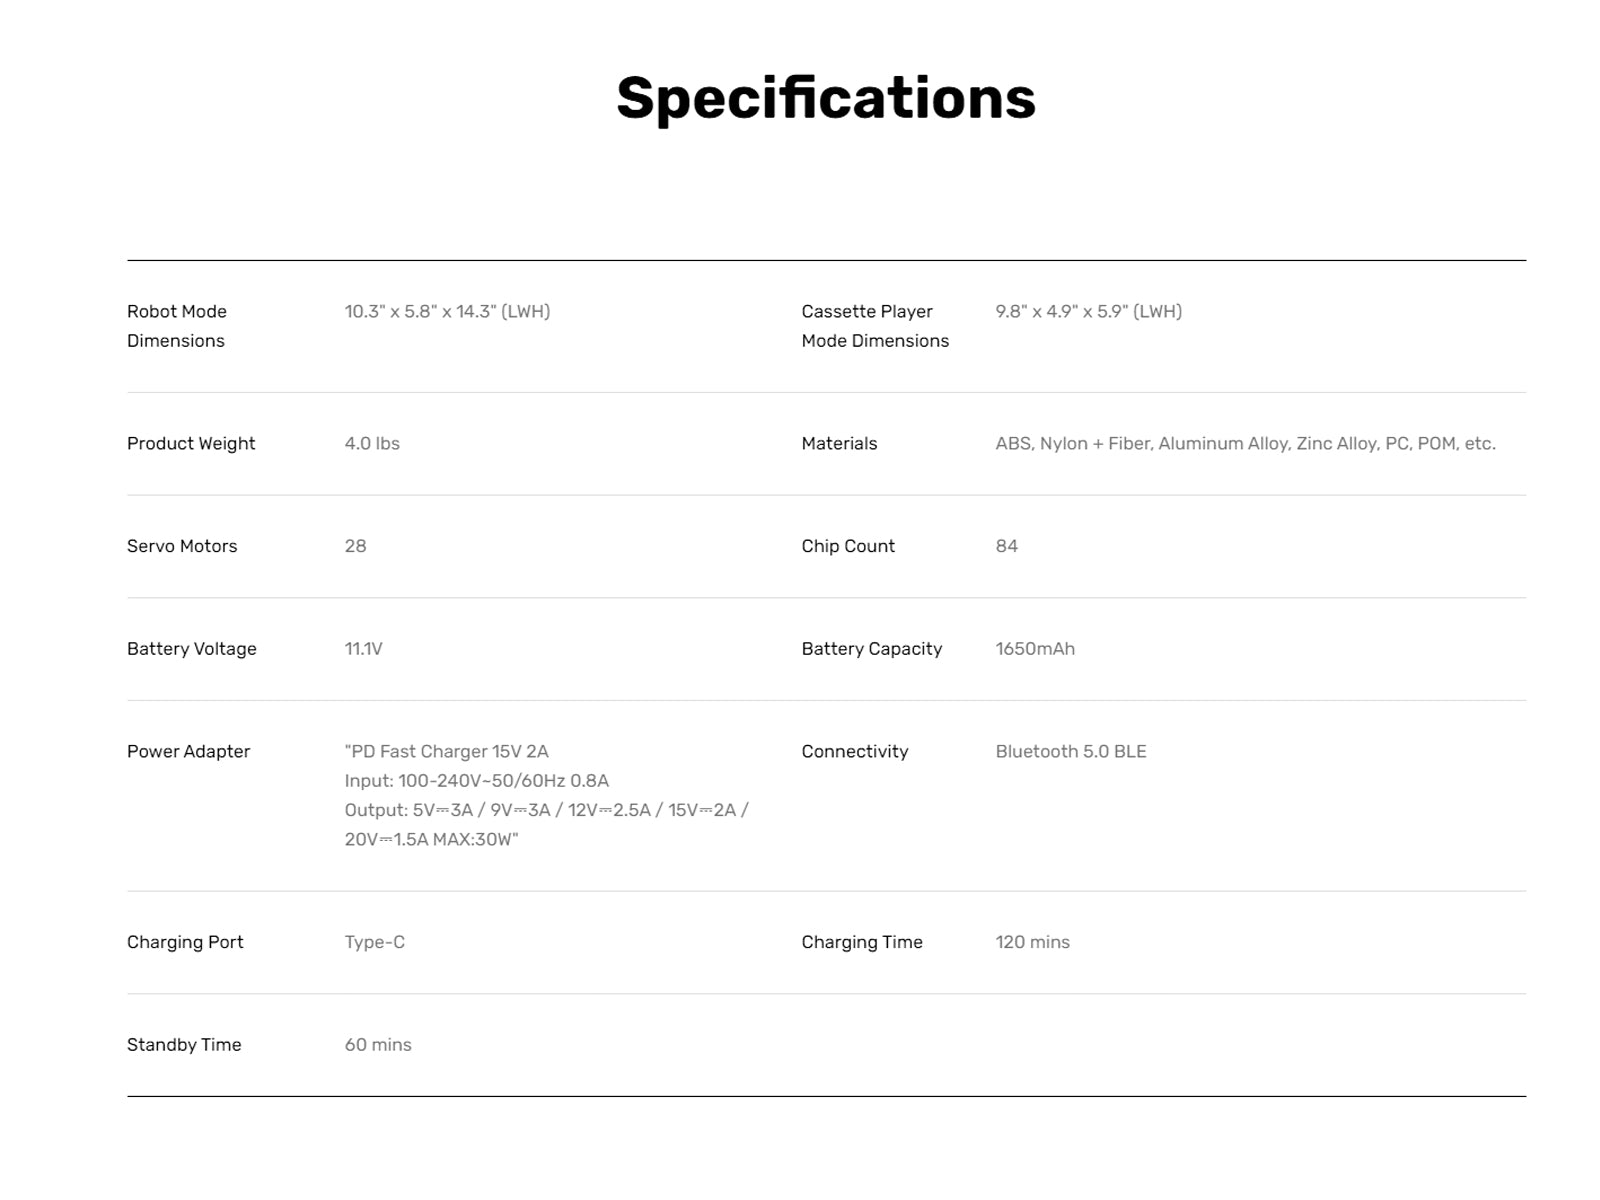Click the chip count value 84
Screen dimensions: 1600x1200
pyautogui.click(x=1006, y=546)
